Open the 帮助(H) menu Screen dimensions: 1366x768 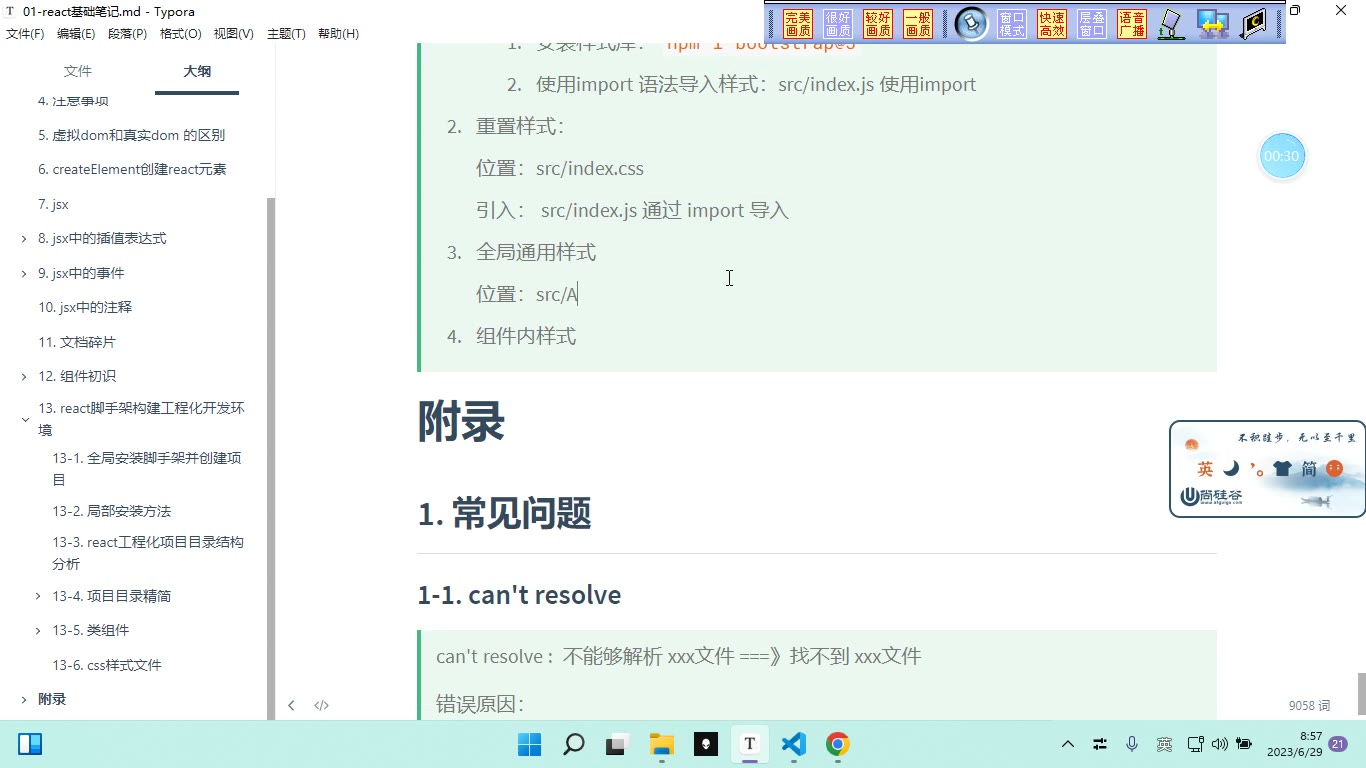(338, 34)
